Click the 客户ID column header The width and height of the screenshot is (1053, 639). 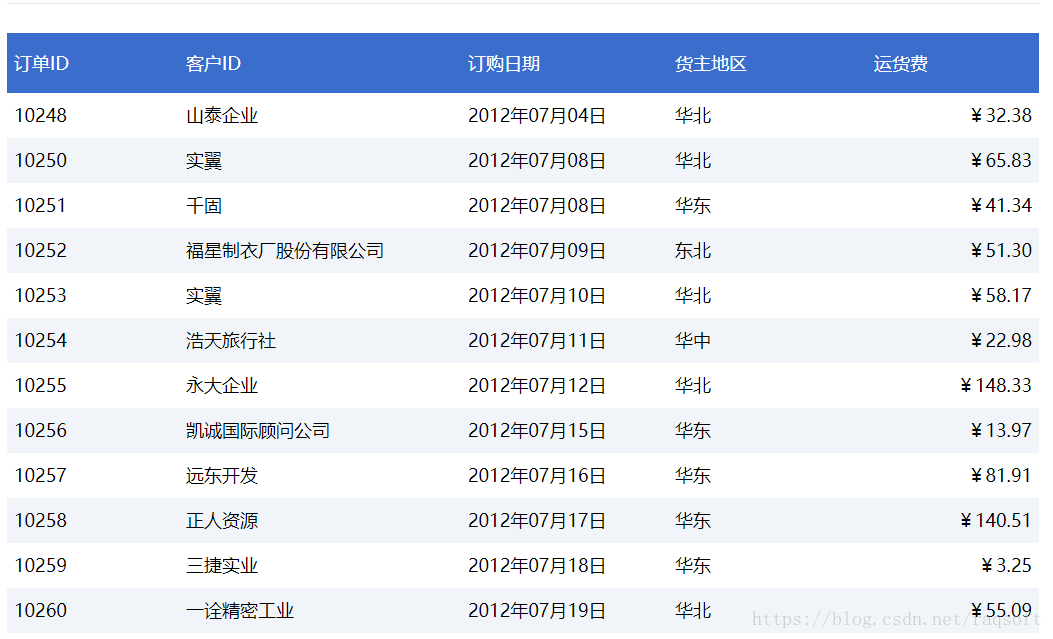tap(214, 64)
